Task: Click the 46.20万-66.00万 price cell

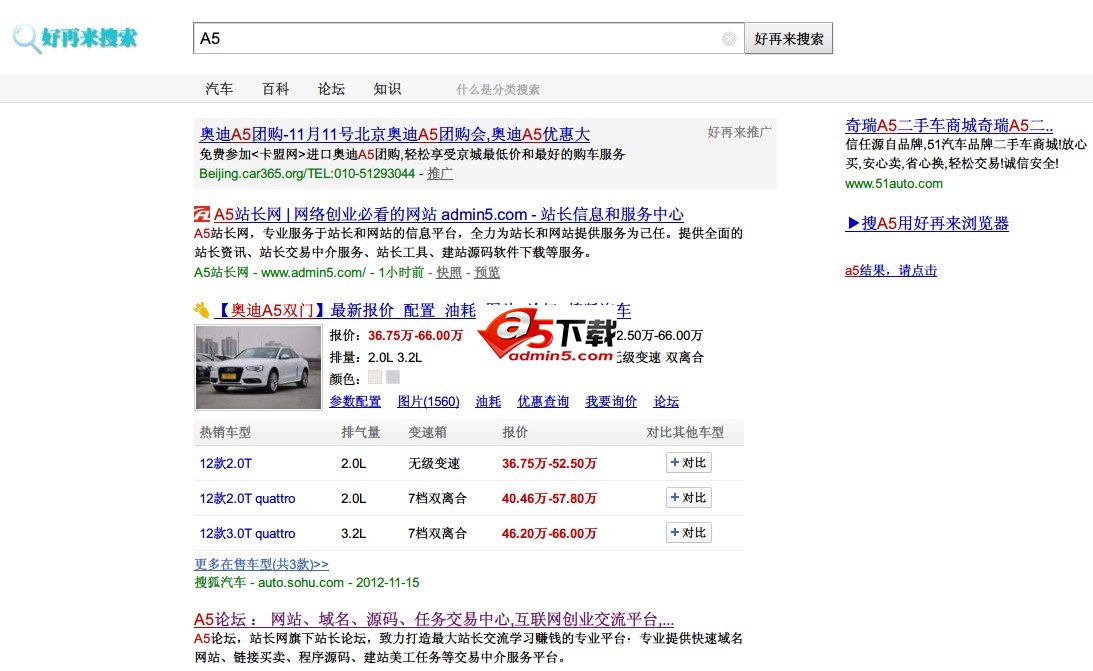Action: 549,533
